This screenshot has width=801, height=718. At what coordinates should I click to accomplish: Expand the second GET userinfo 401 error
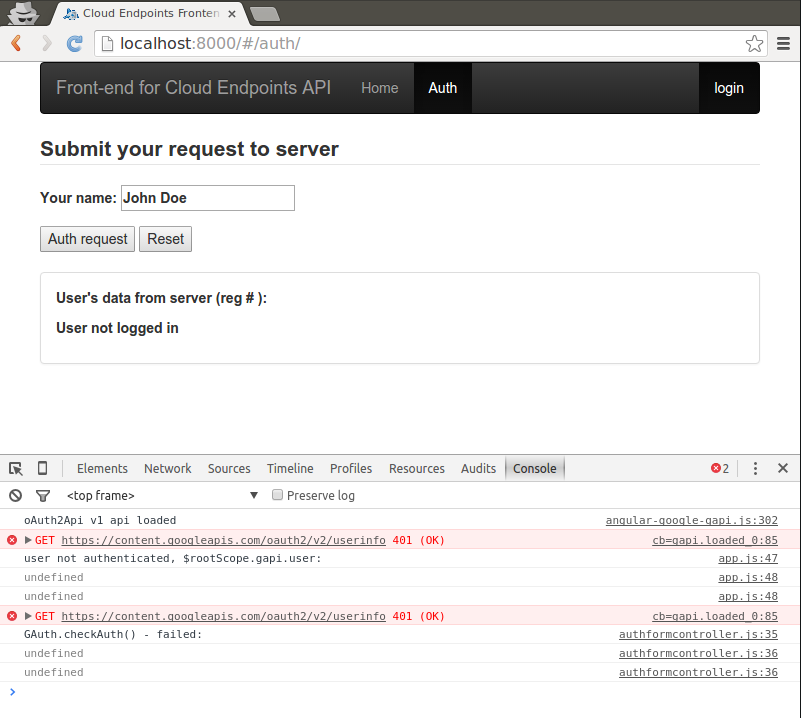28,616
